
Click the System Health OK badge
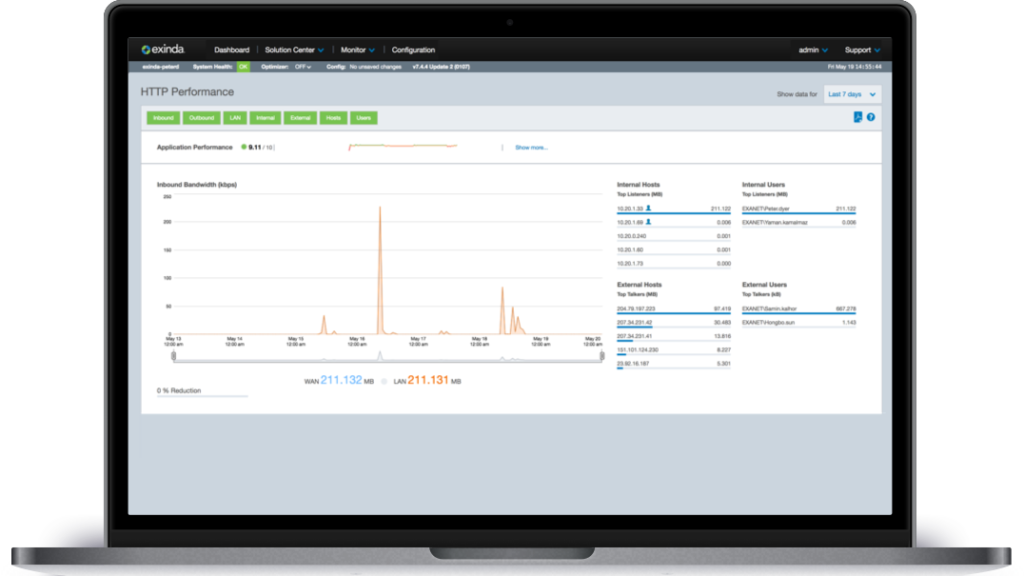[243, 67]
